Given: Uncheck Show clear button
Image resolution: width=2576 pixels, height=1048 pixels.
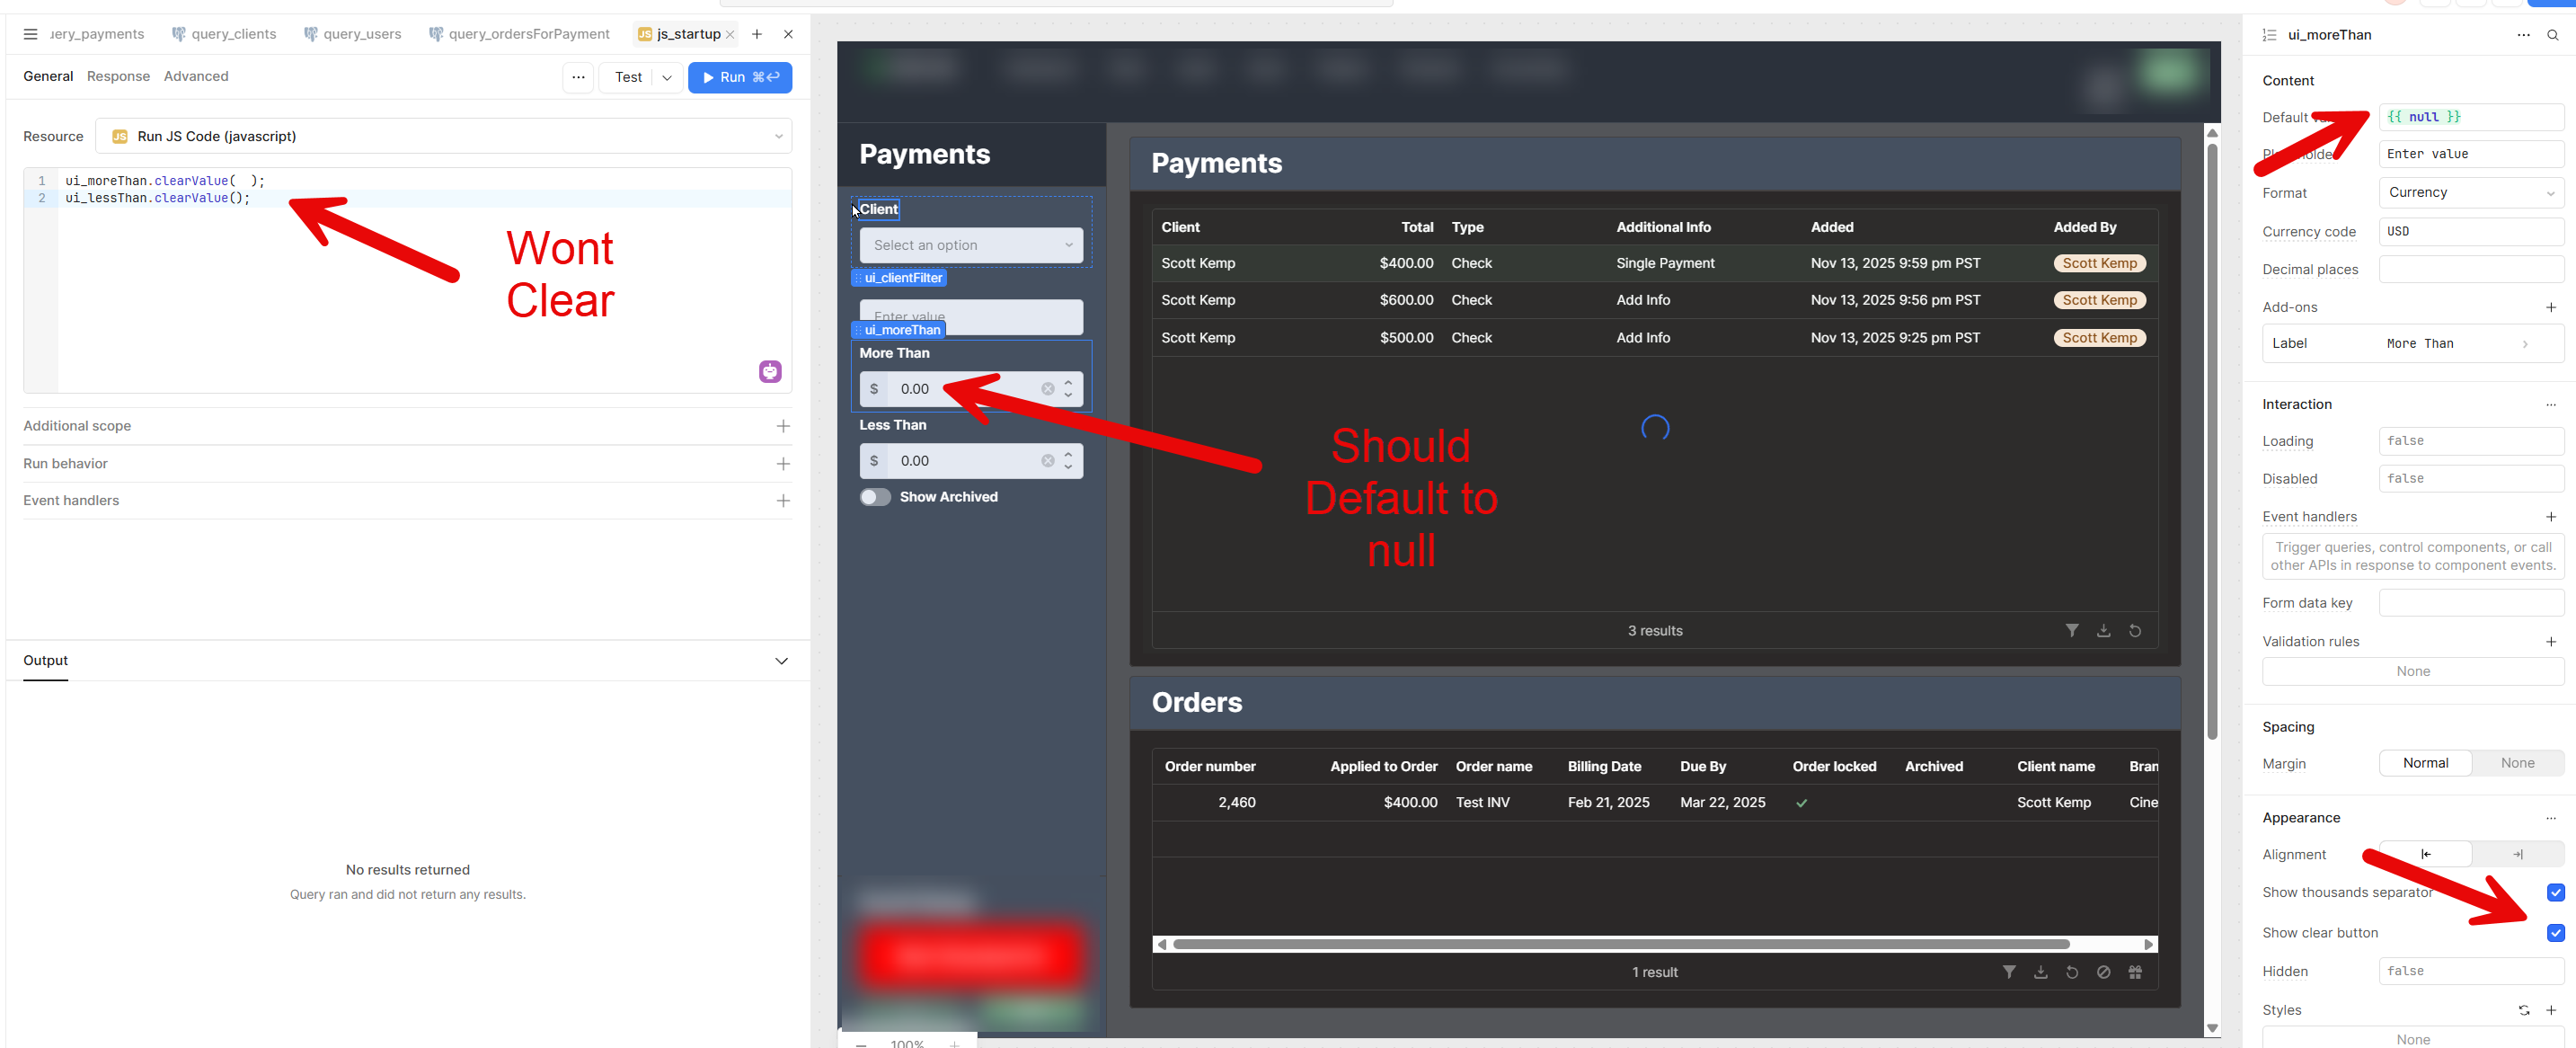Looking at the screenshot, I should [x=2555, y=933].
